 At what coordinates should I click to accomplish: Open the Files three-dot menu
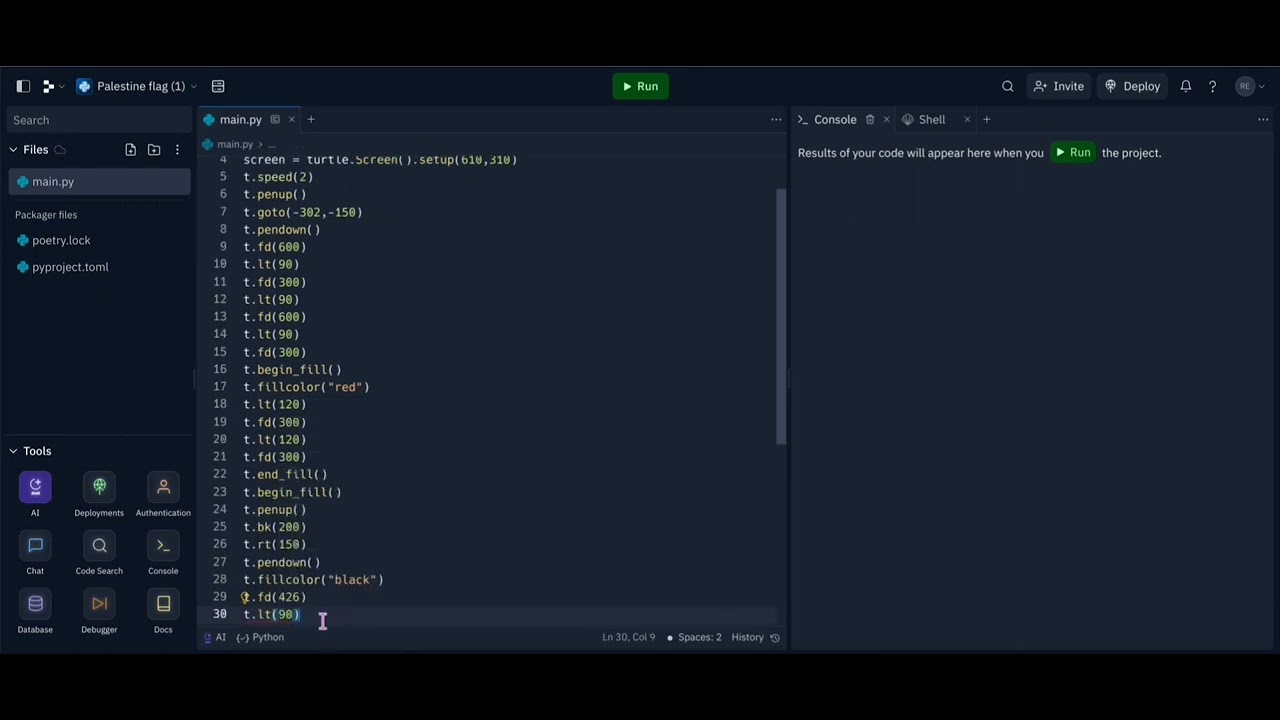(x=177, y=149)
